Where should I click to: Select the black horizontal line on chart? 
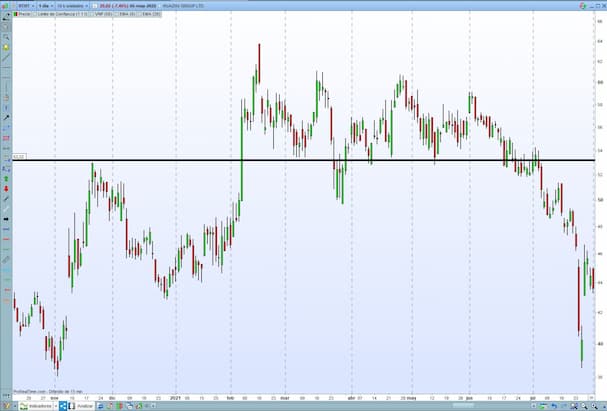(x=300, y=160)
